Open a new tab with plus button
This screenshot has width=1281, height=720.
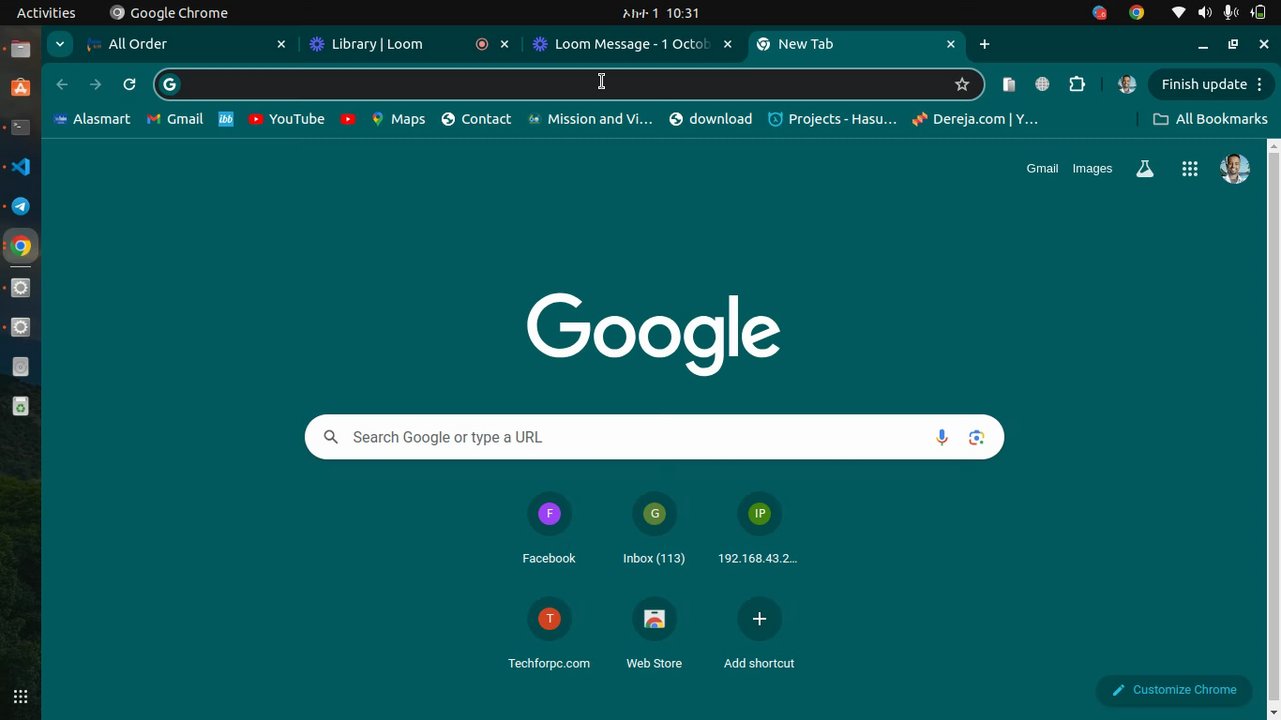pos(985,44)
